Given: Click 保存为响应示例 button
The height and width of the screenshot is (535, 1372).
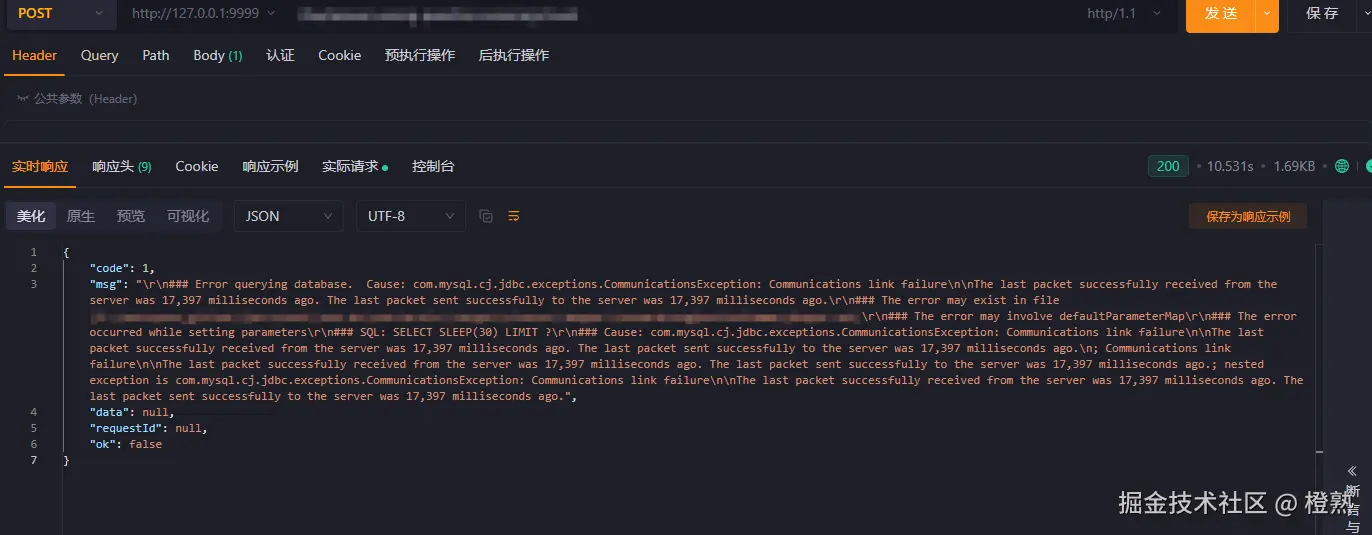Looking at the screenshot, I should (x=1248, y=216).
